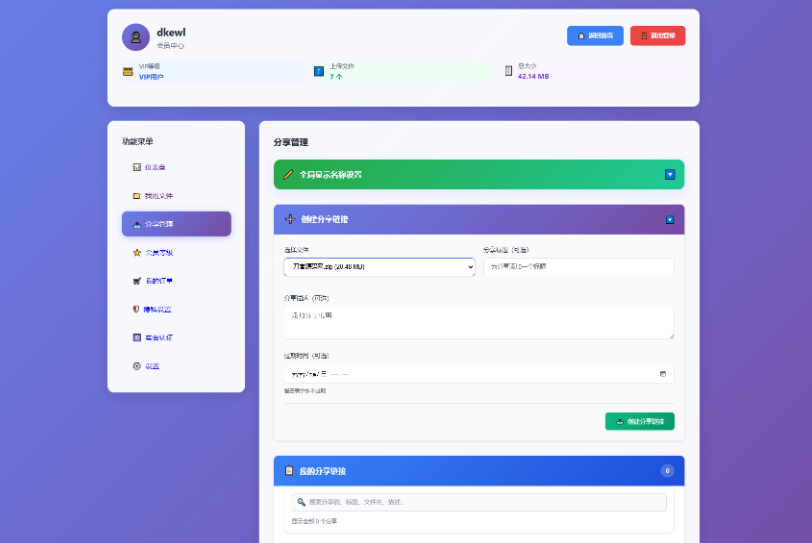Image resolution: width=812 pixels, height=543 pixels.
Task: Click the share description text area
Action: click(x=478, y=322)
